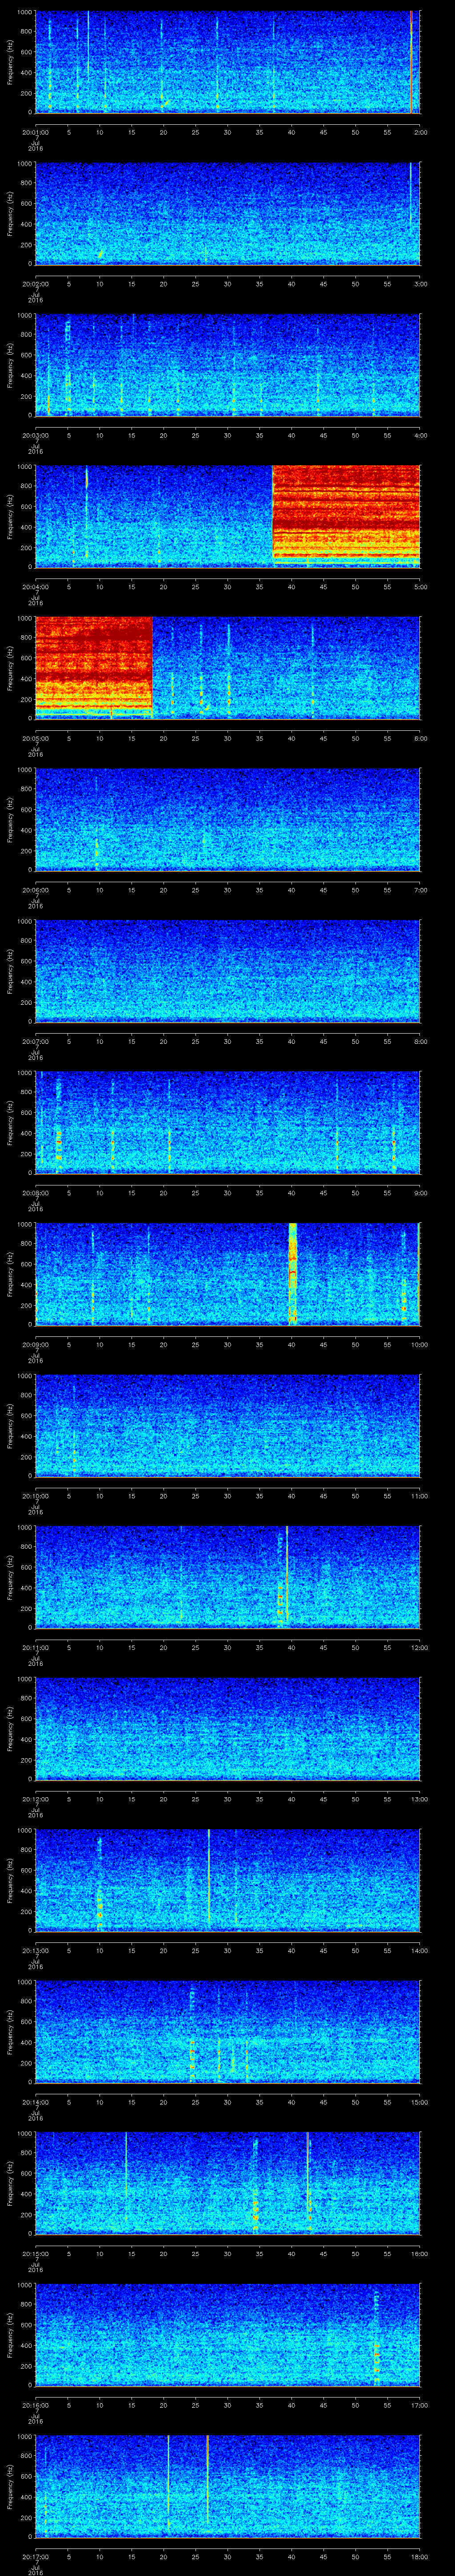The height and width of the screenshot is (2576, 455).
Task: Select the spectrogram panel starting at 20:03:00
Action: point(227,365)
